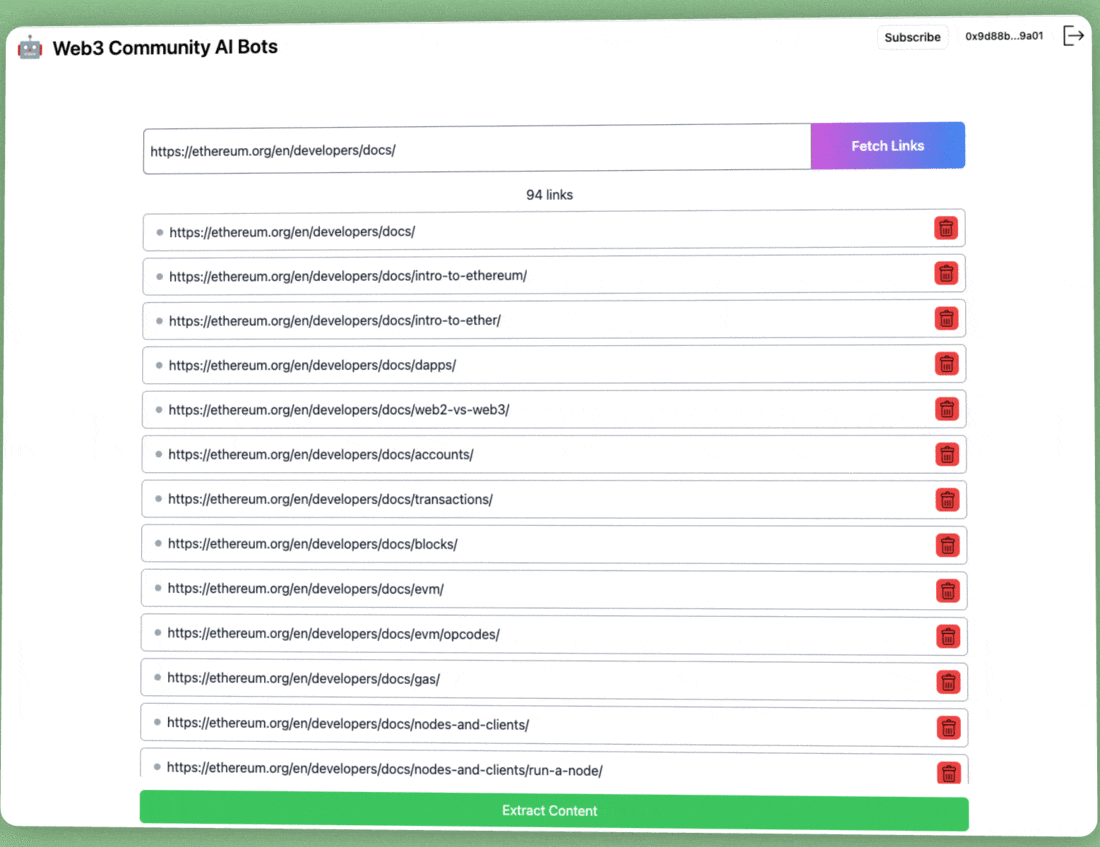Delete the intro-to-ether link
This screenshot has width=1100, height=847.
click(x=946, y=319)
